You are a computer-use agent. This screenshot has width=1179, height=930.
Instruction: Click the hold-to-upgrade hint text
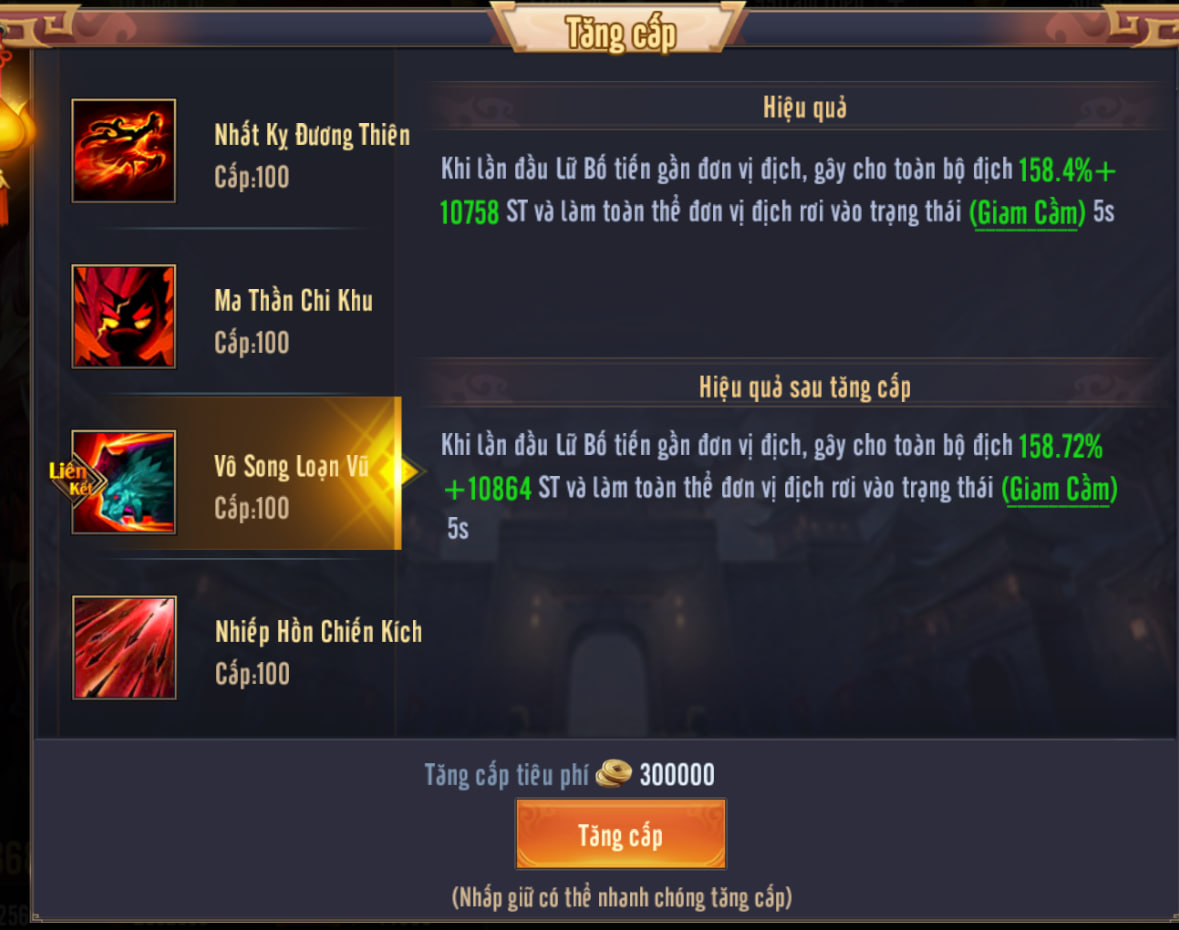click(x=622, y=898)
